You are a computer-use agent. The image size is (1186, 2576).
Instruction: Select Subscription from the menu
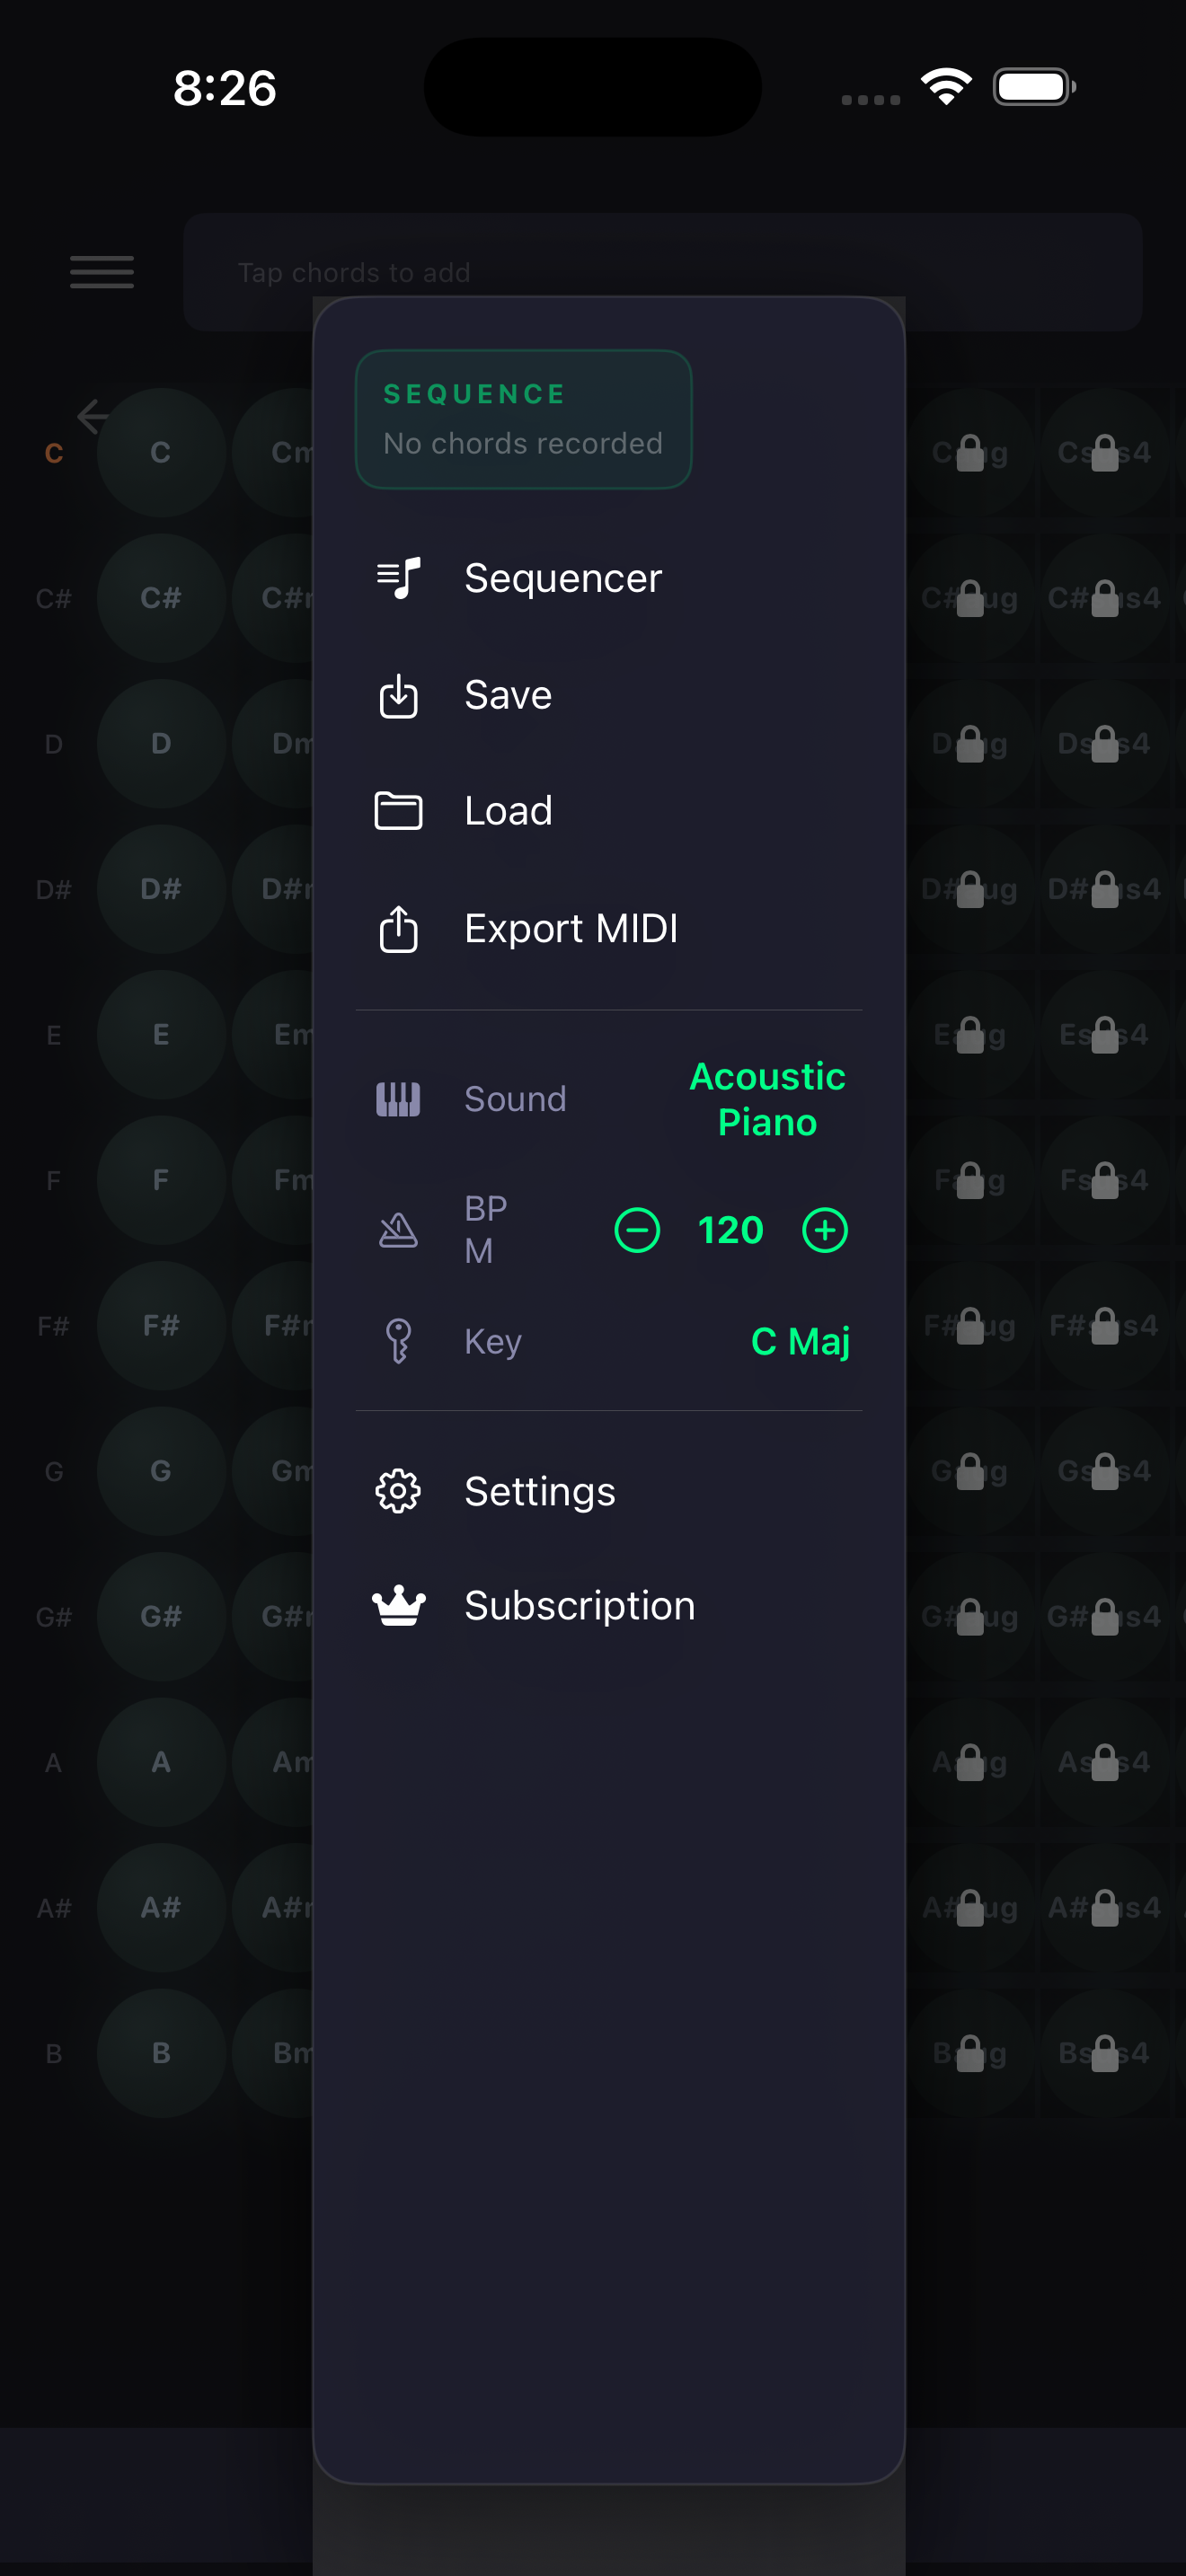click(579, 1605)
